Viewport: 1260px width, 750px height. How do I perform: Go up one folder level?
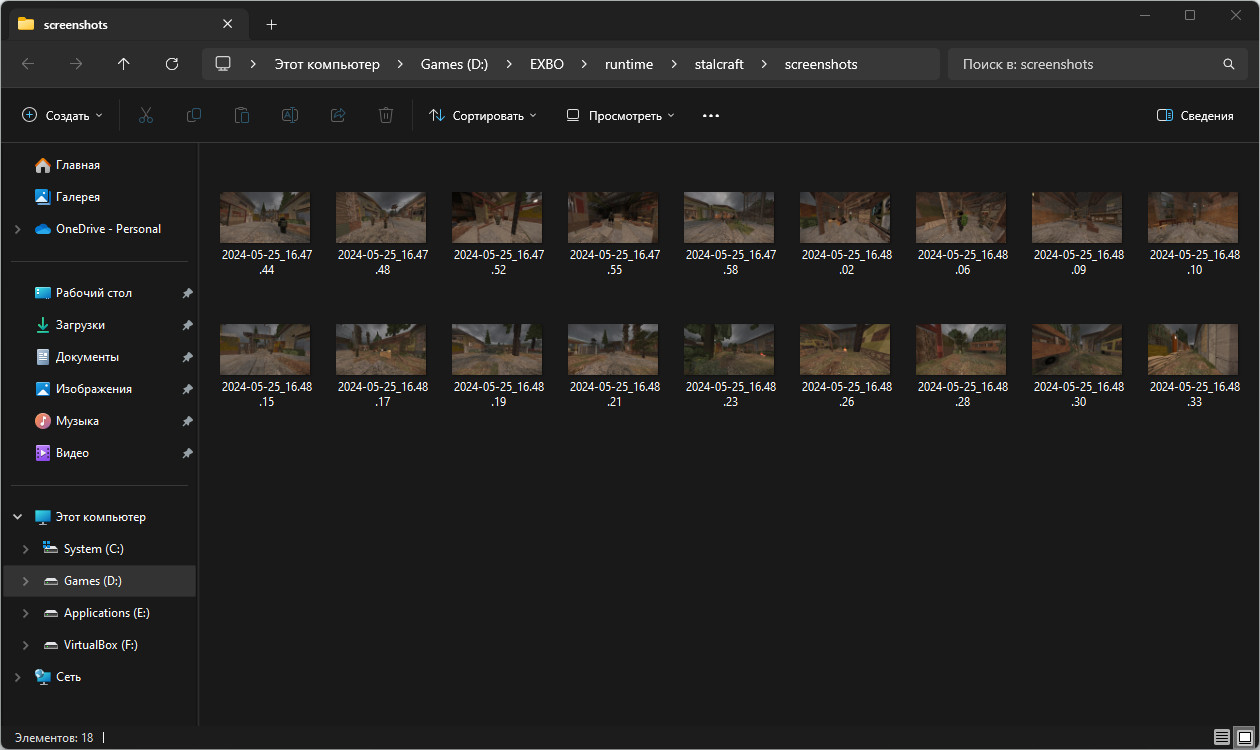(x=124, y=64)
